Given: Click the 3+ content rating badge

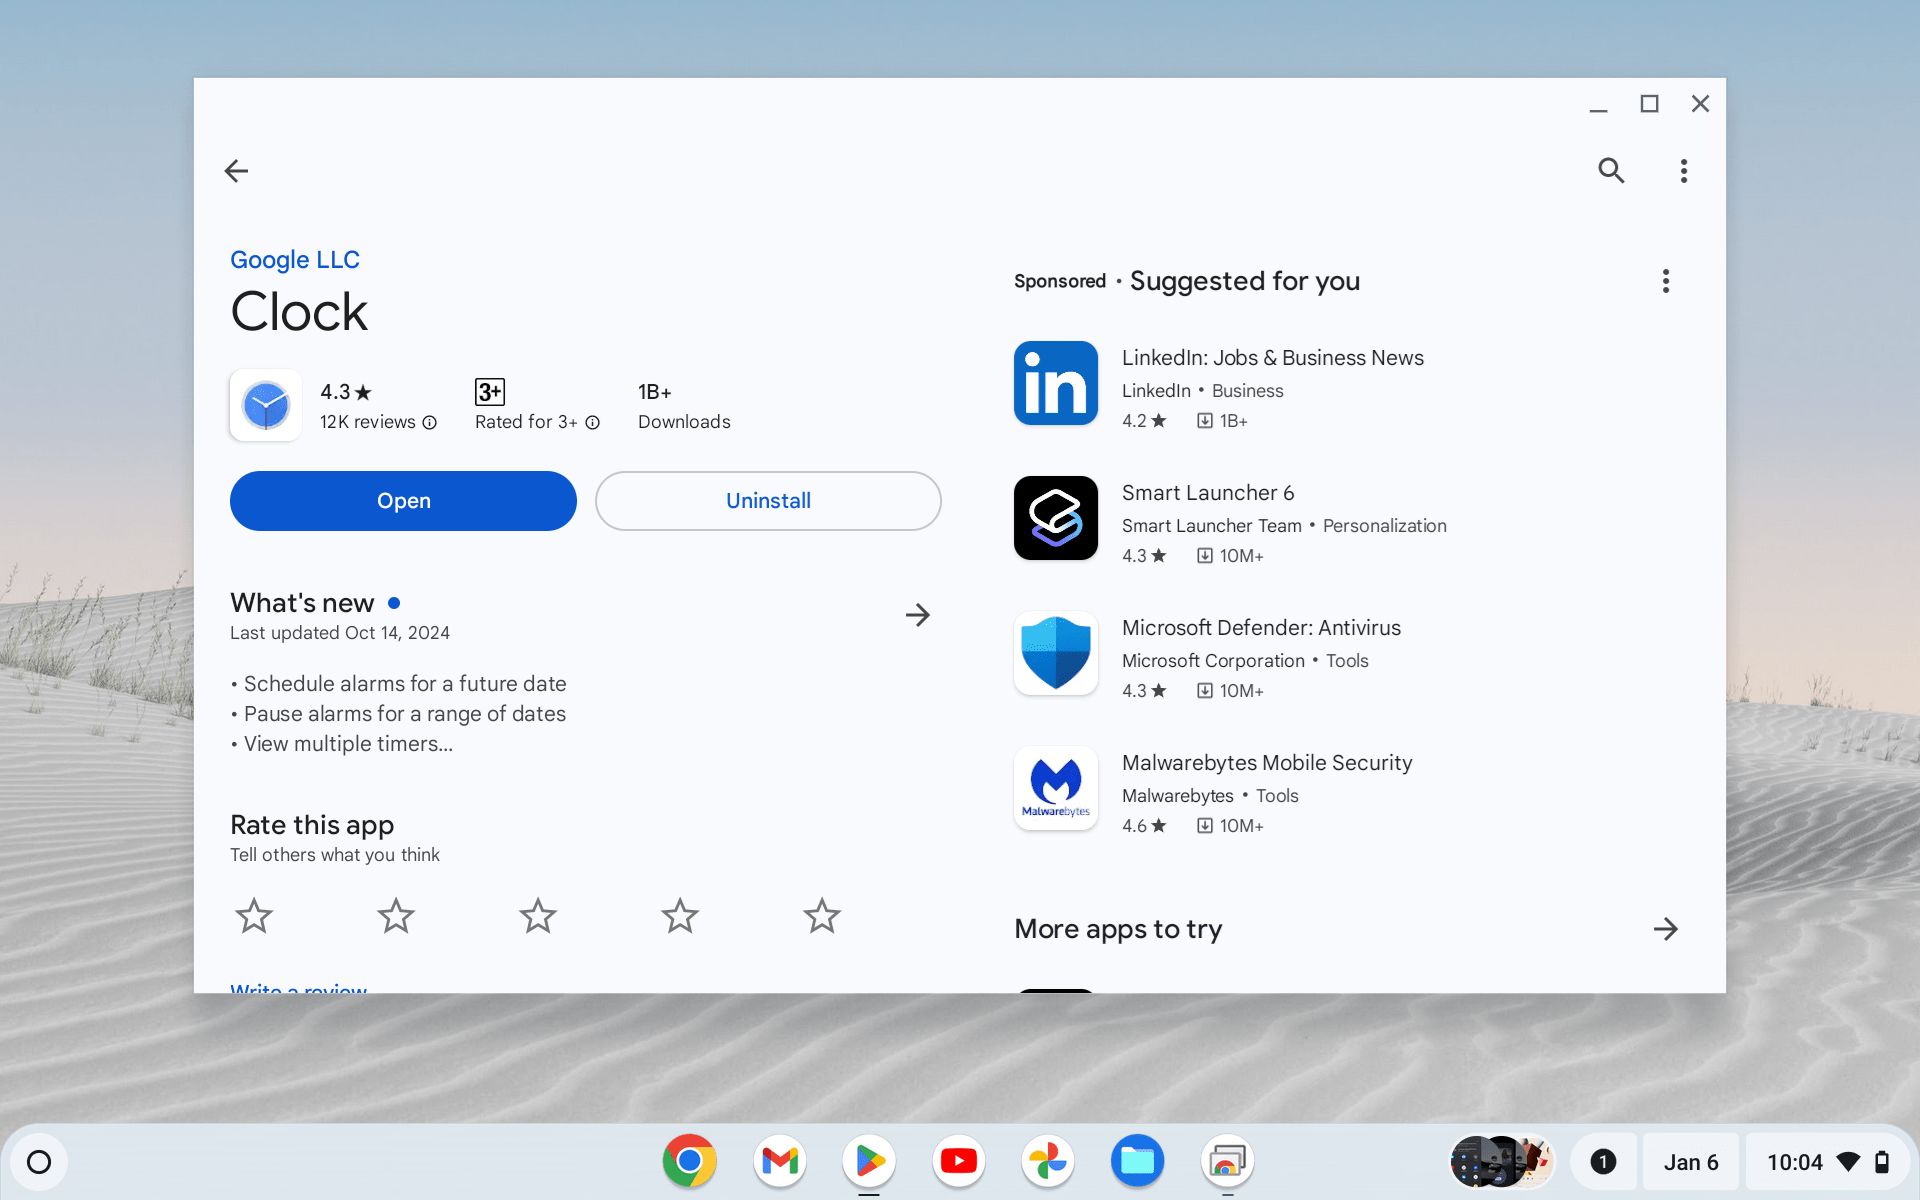Looking at the screenshot, I should point(490,392).
